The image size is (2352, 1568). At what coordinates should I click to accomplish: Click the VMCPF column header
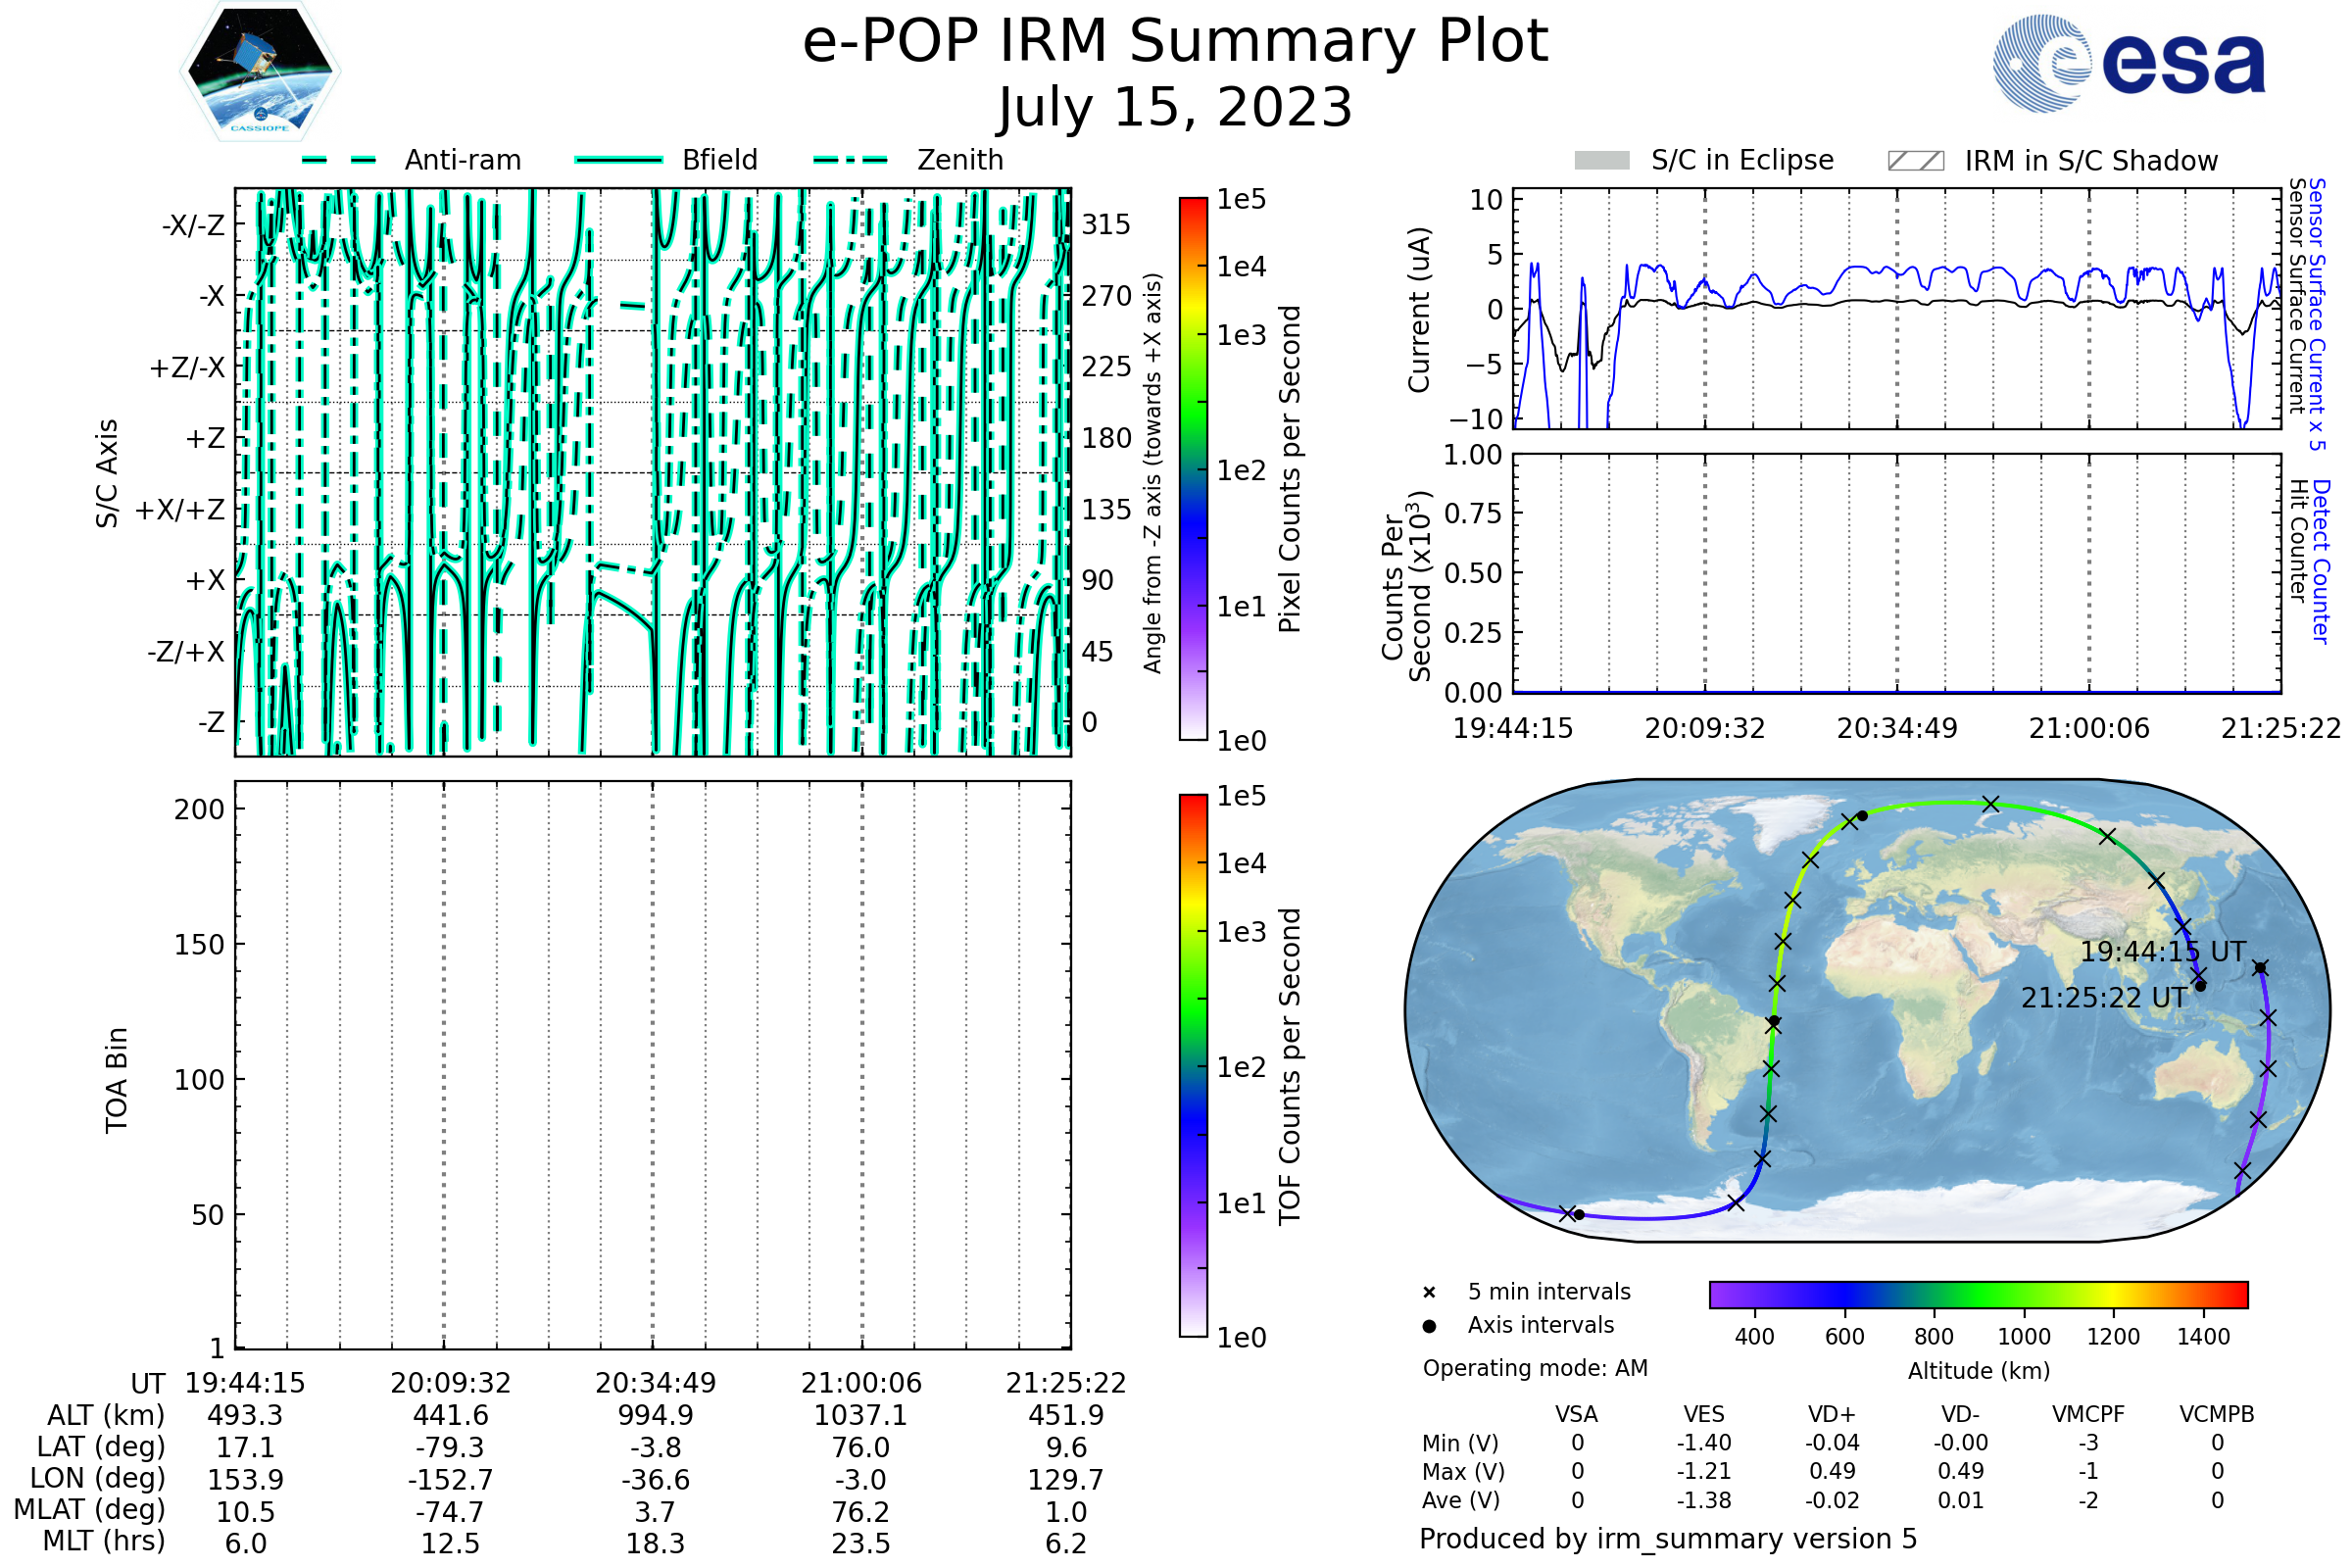pyautogui.click(x=2088, y=1415)
